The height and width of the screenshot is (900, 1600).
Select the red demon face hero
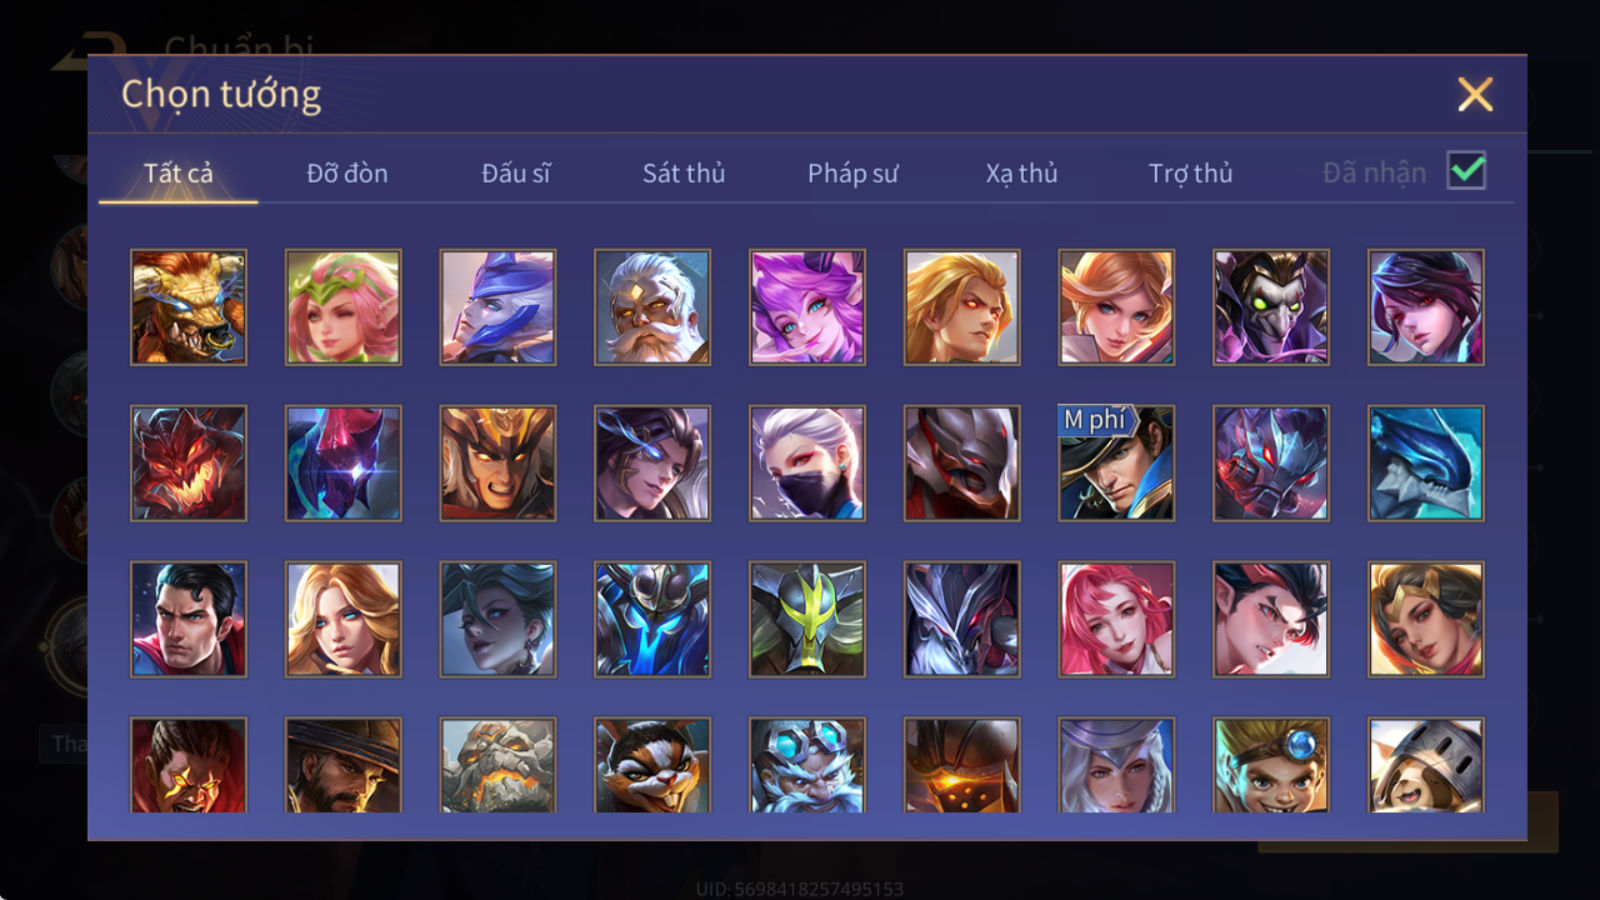[x=188, y=463]
